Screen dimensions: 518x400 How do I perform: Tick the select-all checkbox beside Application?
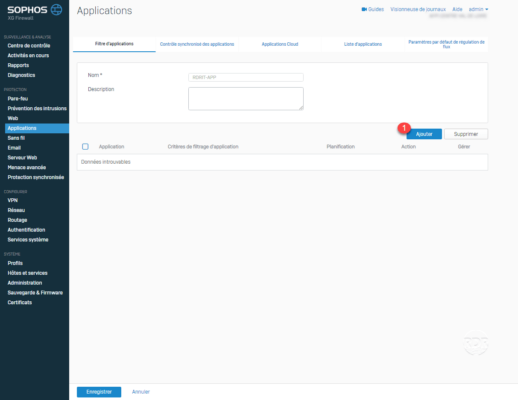point(85,147)
